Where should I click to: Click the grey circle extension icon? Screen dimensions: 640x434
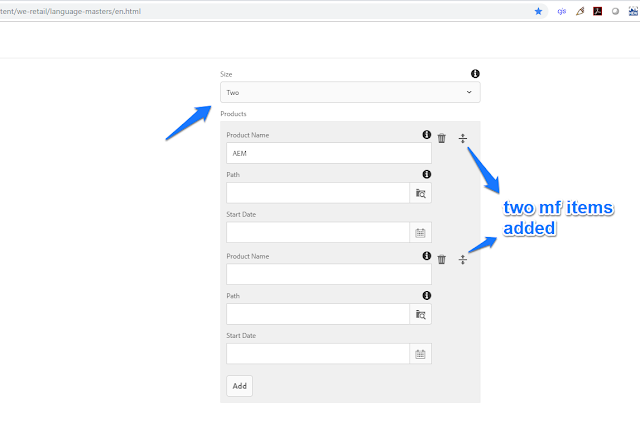click(615, 11)
